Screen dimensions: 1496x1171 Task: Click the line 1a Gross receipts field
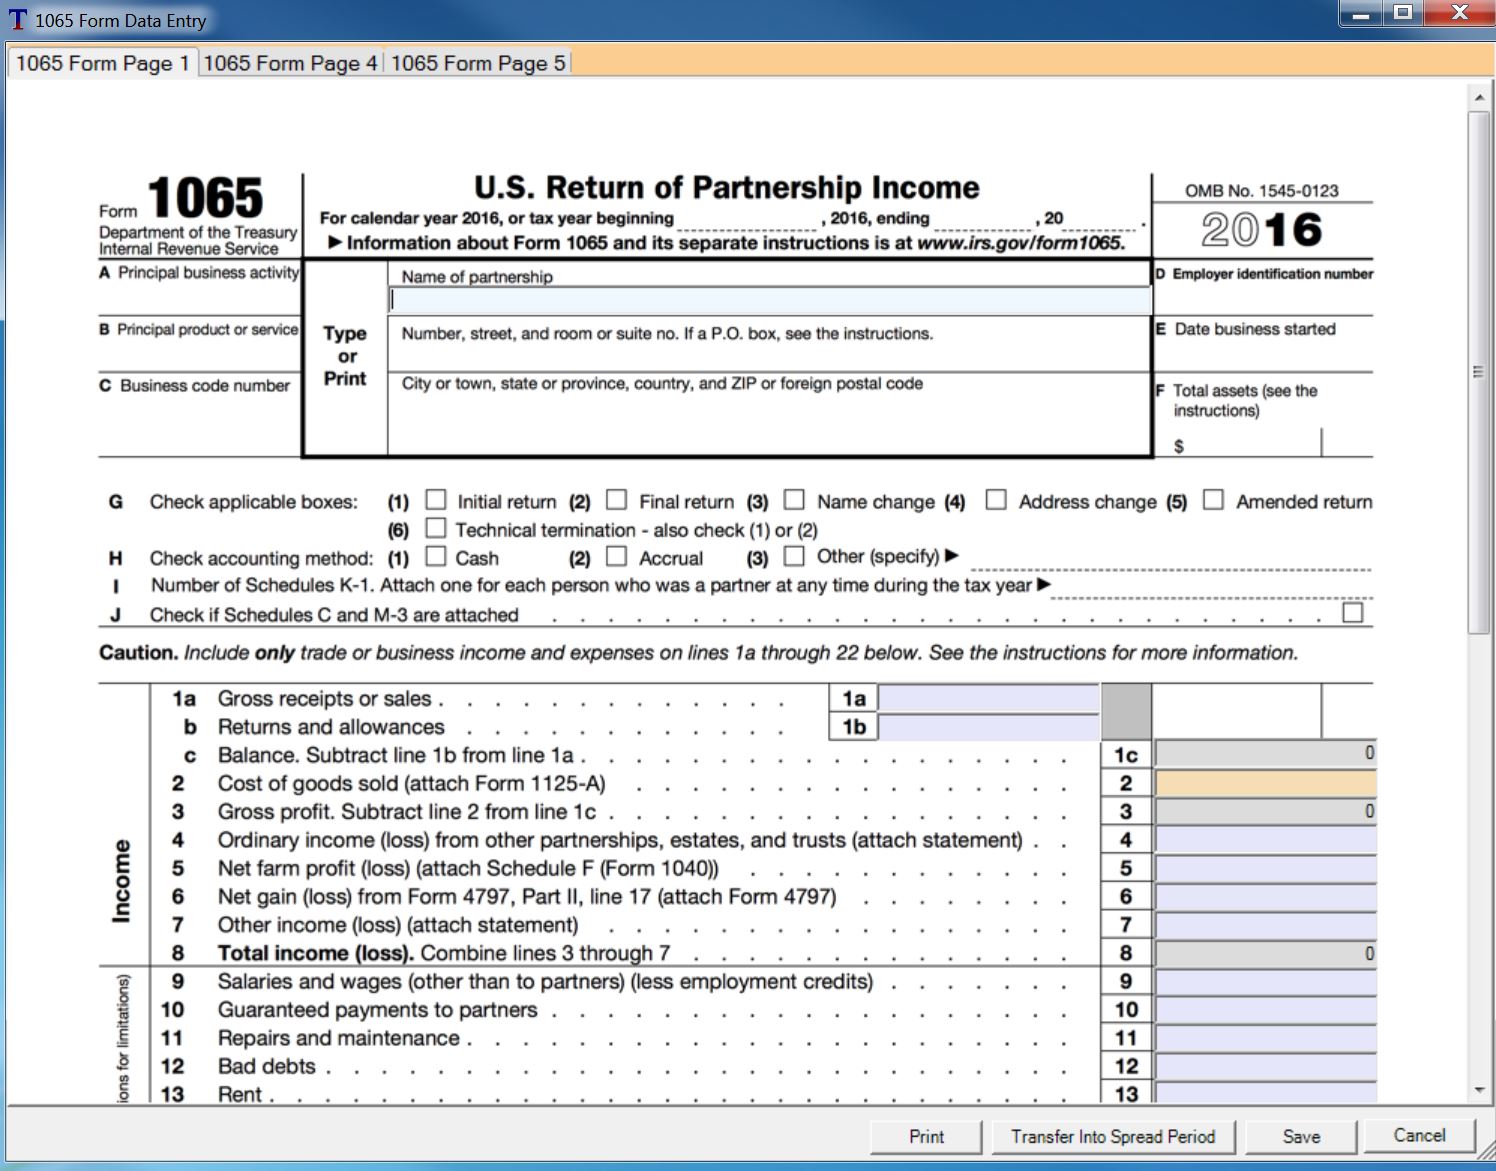pos(988,698)
